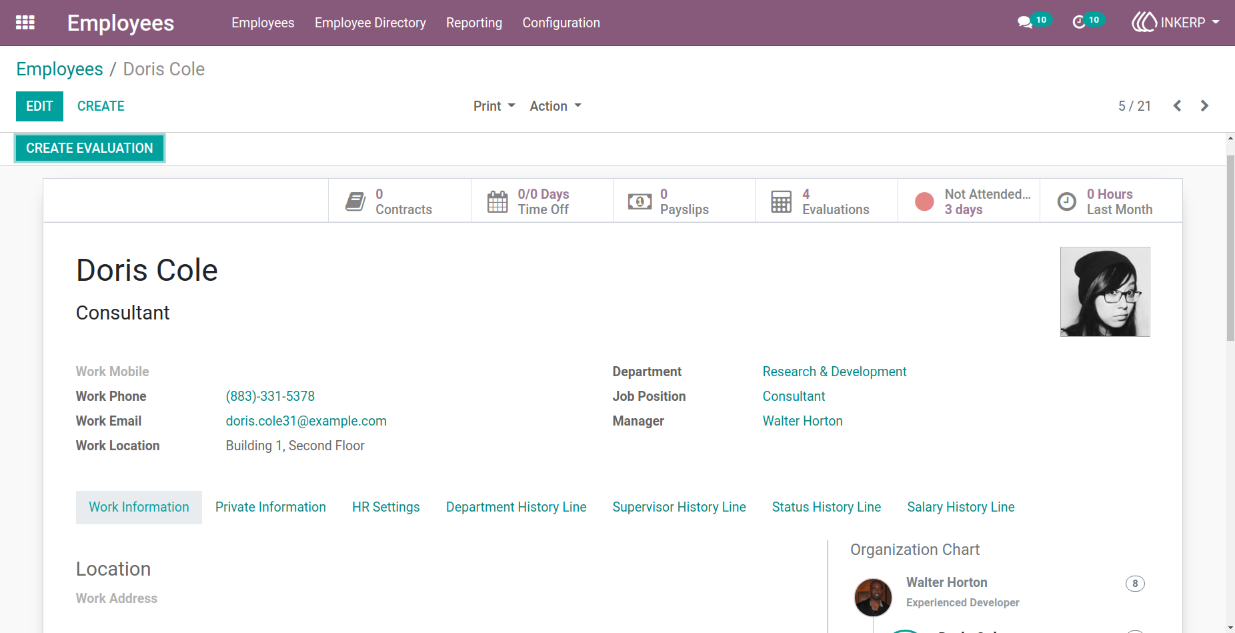This screenshot has height=633, width=1235.
Task: Go back to Employees breadcrumb link
Action: (60, 69)
